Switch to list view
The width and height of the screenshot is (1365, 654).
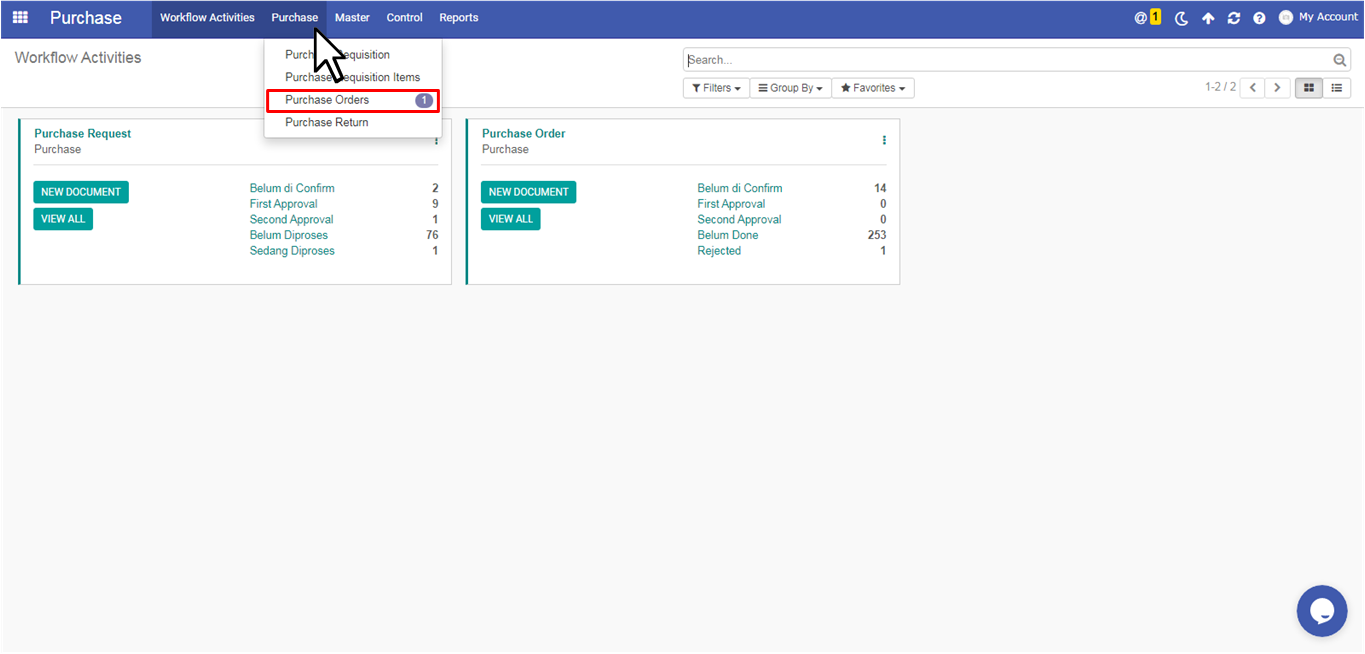tap(1336, 88)
